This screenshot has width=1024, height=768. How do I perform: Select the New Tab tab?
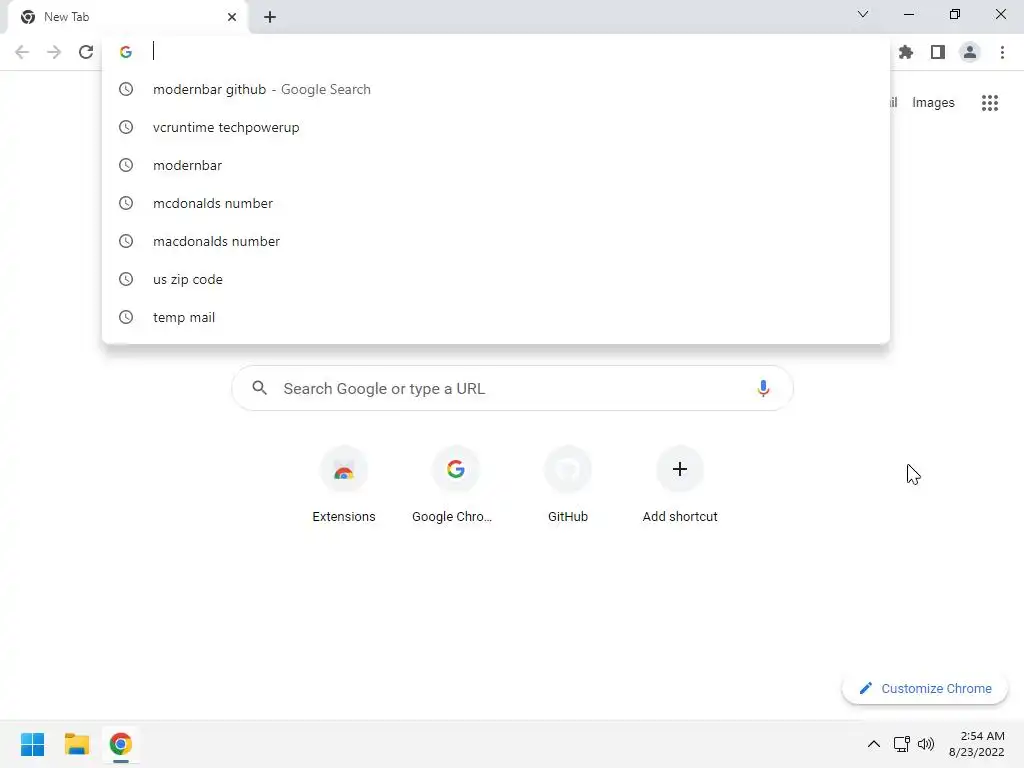(127, 17)
